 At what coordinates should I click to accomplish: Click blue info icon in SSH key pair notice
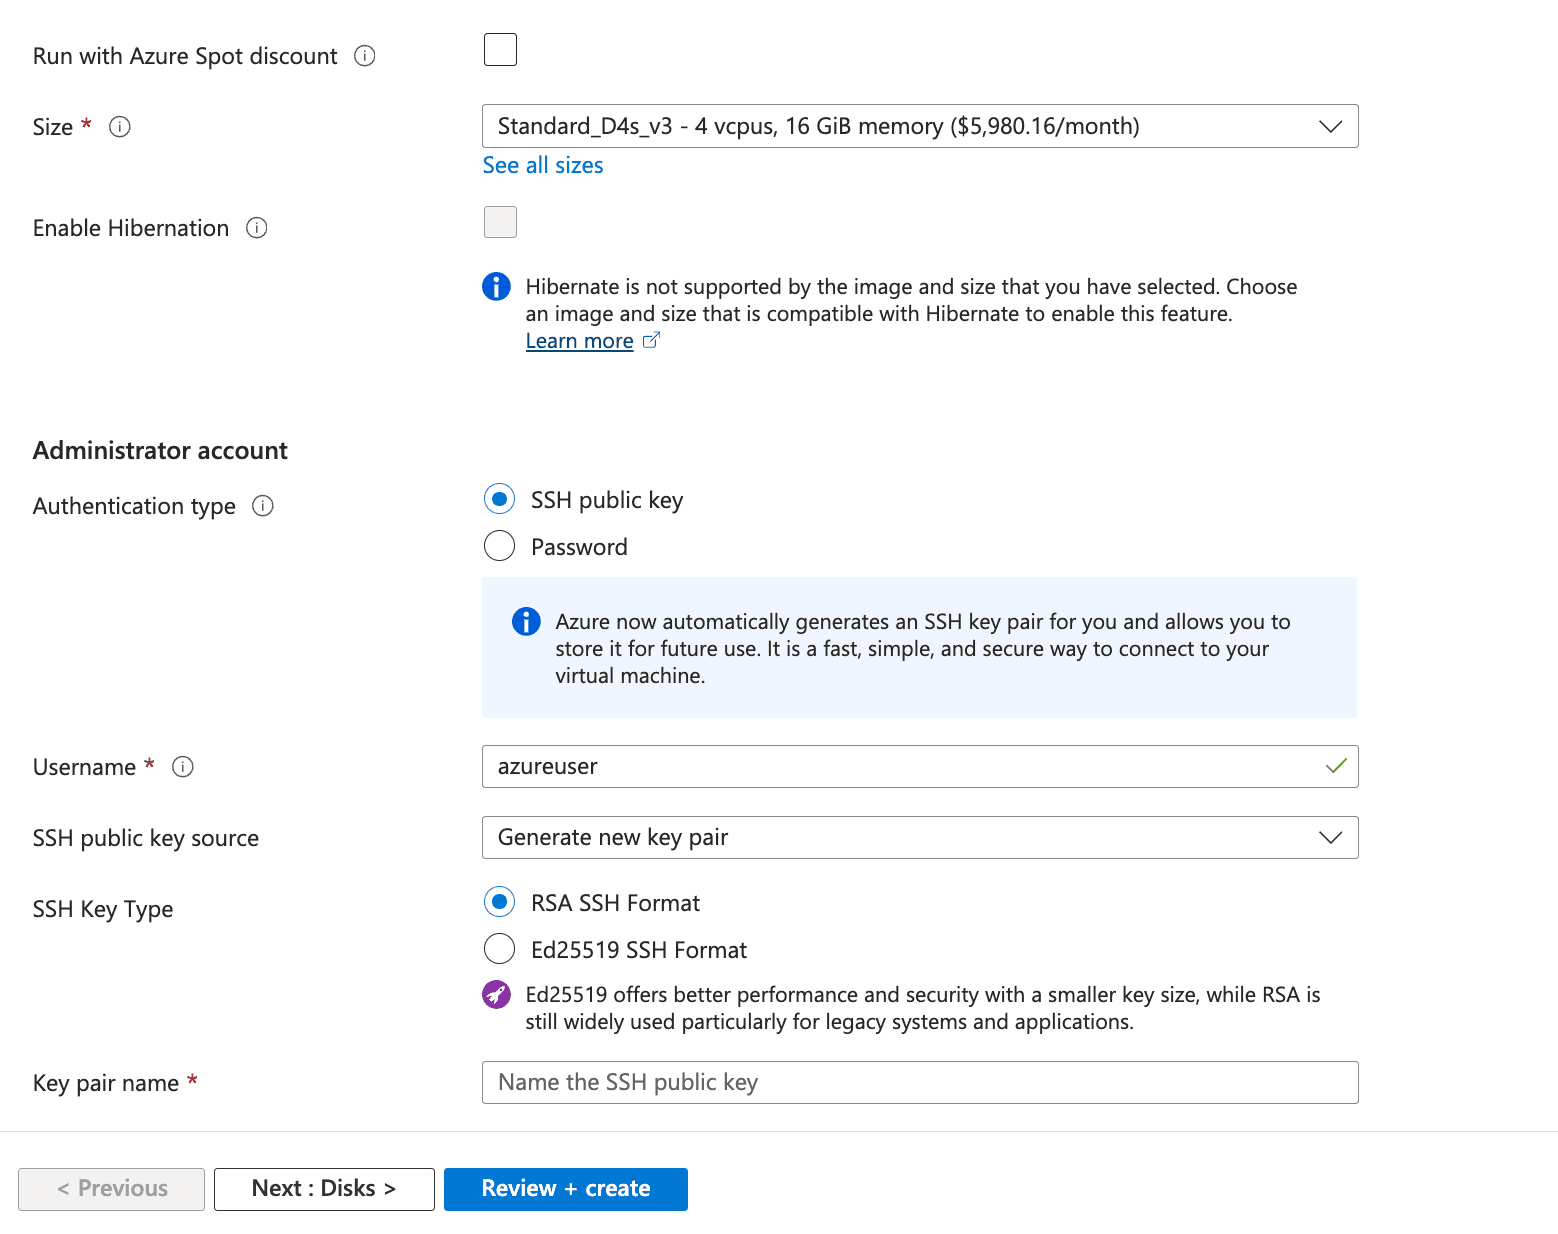pyautogui.click(x=526, y=622)
